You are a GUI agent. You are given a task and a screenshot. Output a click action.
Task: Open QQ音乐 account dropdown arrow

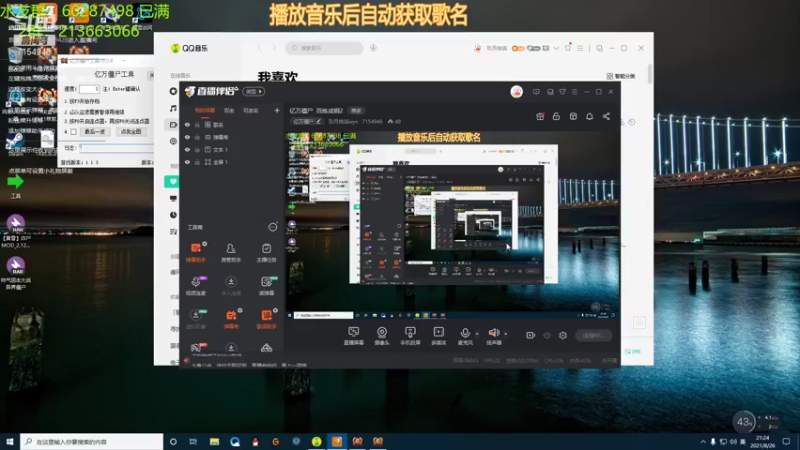[556, 48]
